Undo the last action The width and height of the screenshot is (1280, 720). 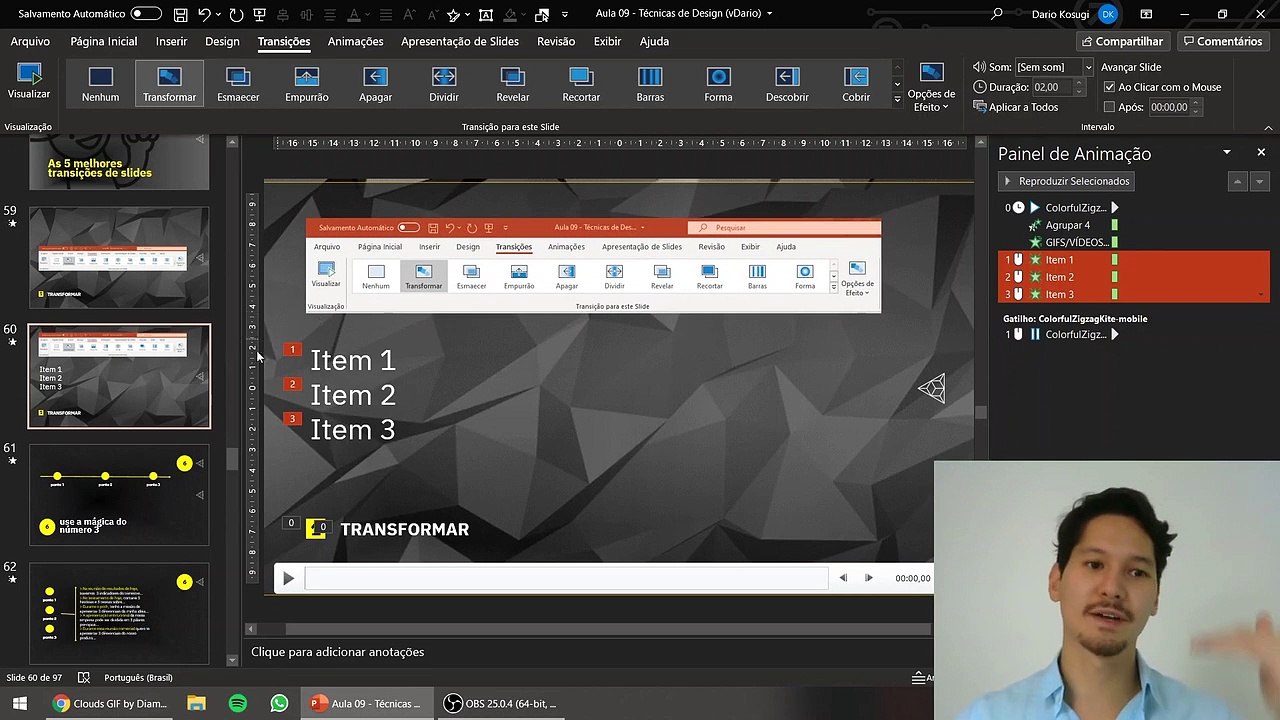click(x=205, y=14)
